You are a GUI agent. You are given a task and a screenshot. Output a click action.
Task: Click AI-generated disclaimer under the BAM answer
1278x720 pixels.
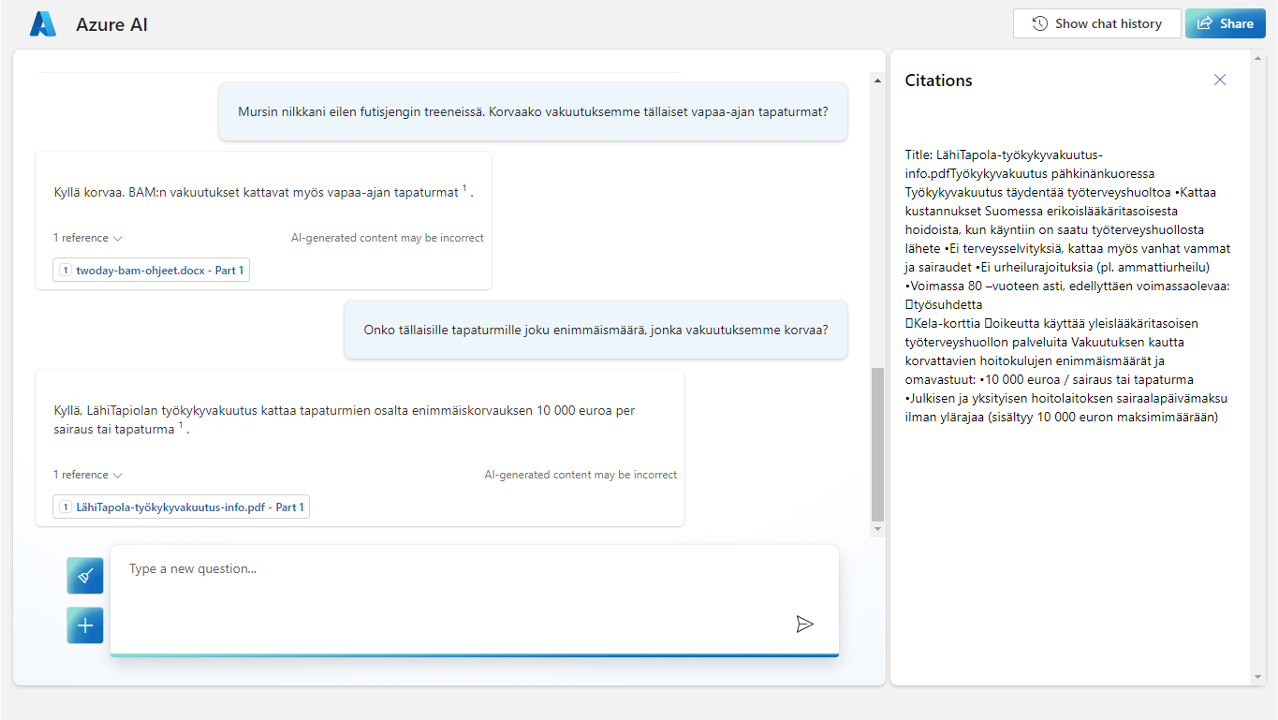(387, 238)
